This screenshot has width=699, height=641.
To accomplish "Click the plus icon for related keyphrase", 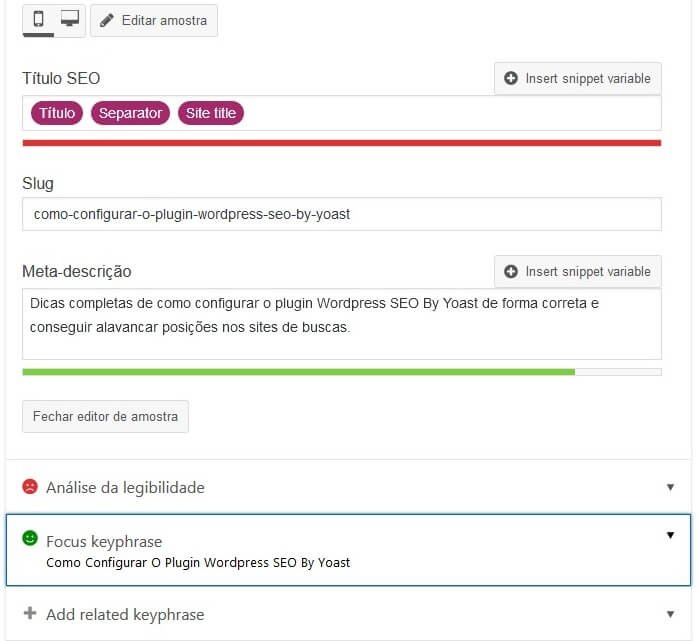I will point(30,613).
